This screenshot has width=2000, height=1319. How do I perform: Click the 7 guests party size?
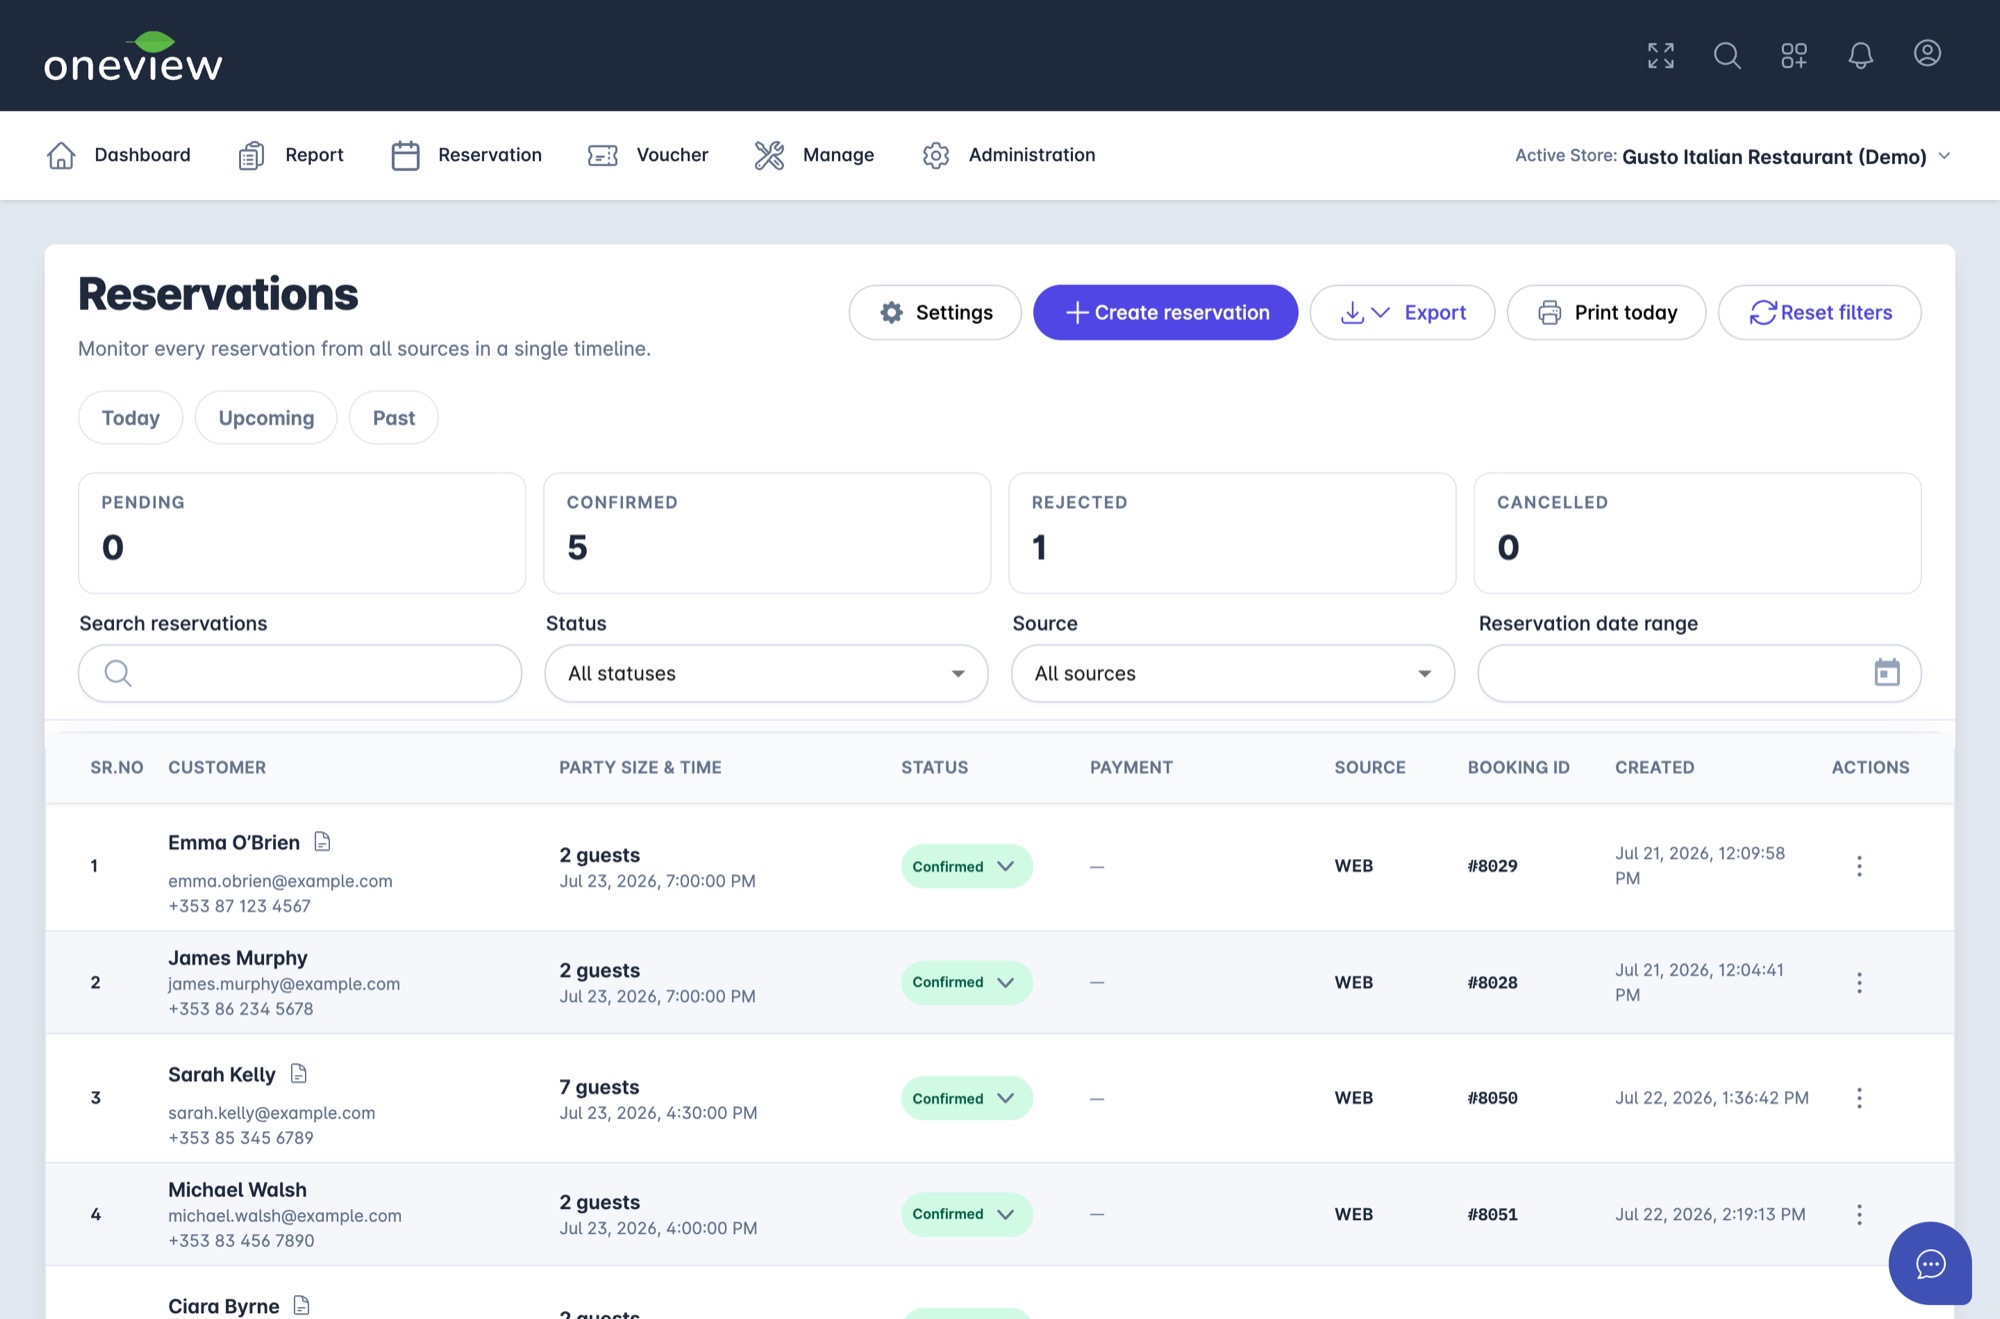coord(599,1087)
